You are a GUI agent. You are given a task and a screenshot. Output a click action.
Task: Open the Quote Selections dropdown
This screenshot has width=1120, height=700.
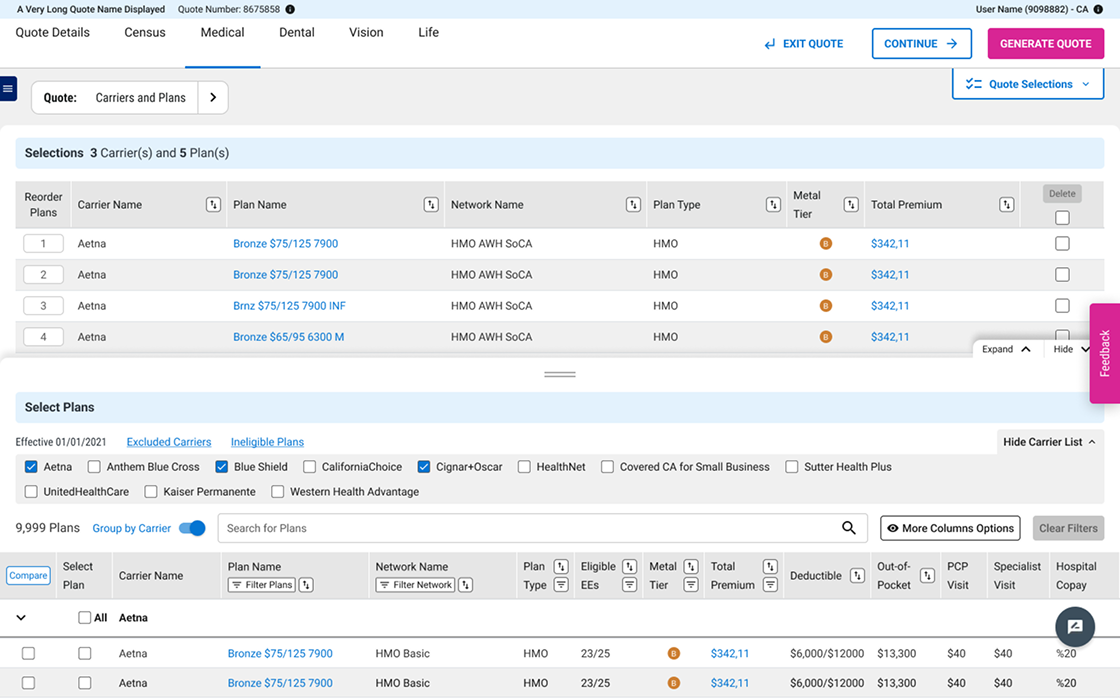(x=1028, y=84)
